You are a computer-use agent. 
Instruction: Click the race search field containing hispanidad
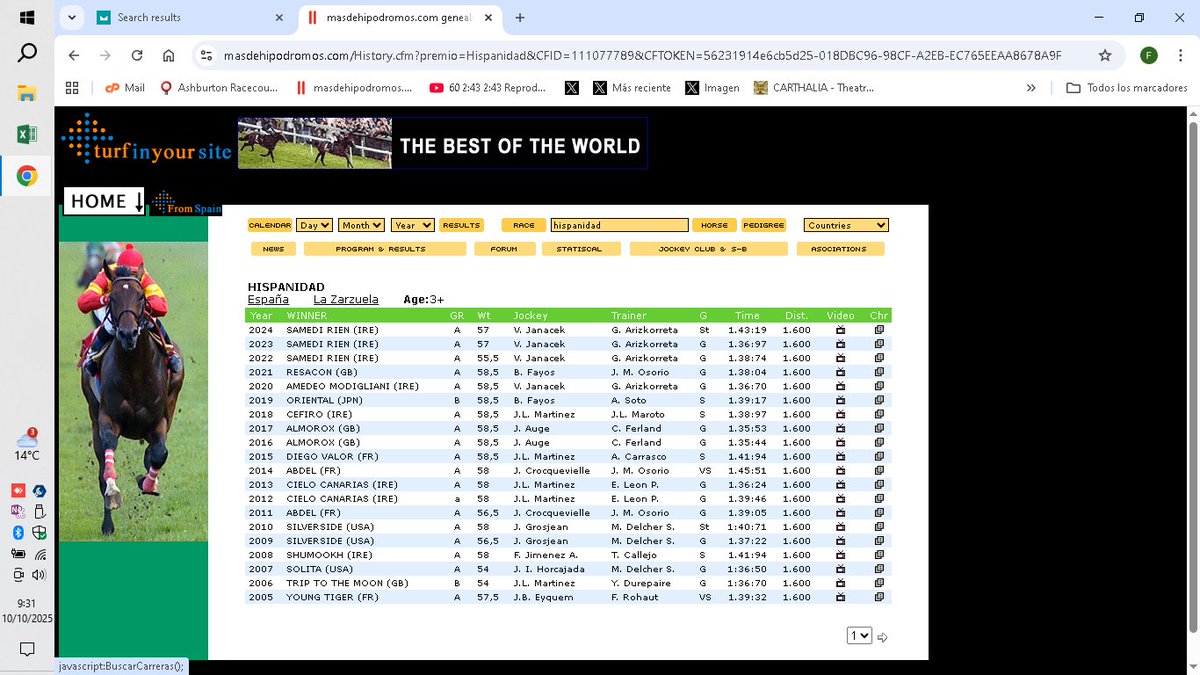click(x=619, y=225)
